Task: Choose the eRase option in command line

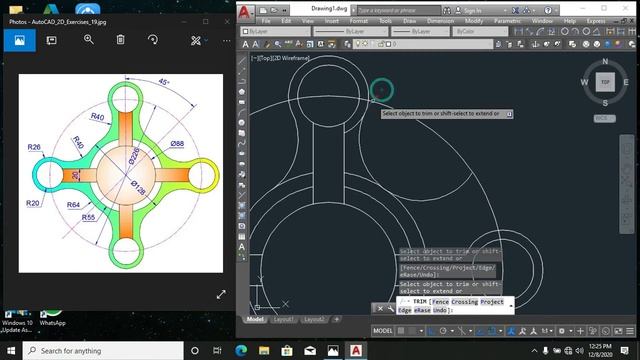Action: tap(422, 310)
